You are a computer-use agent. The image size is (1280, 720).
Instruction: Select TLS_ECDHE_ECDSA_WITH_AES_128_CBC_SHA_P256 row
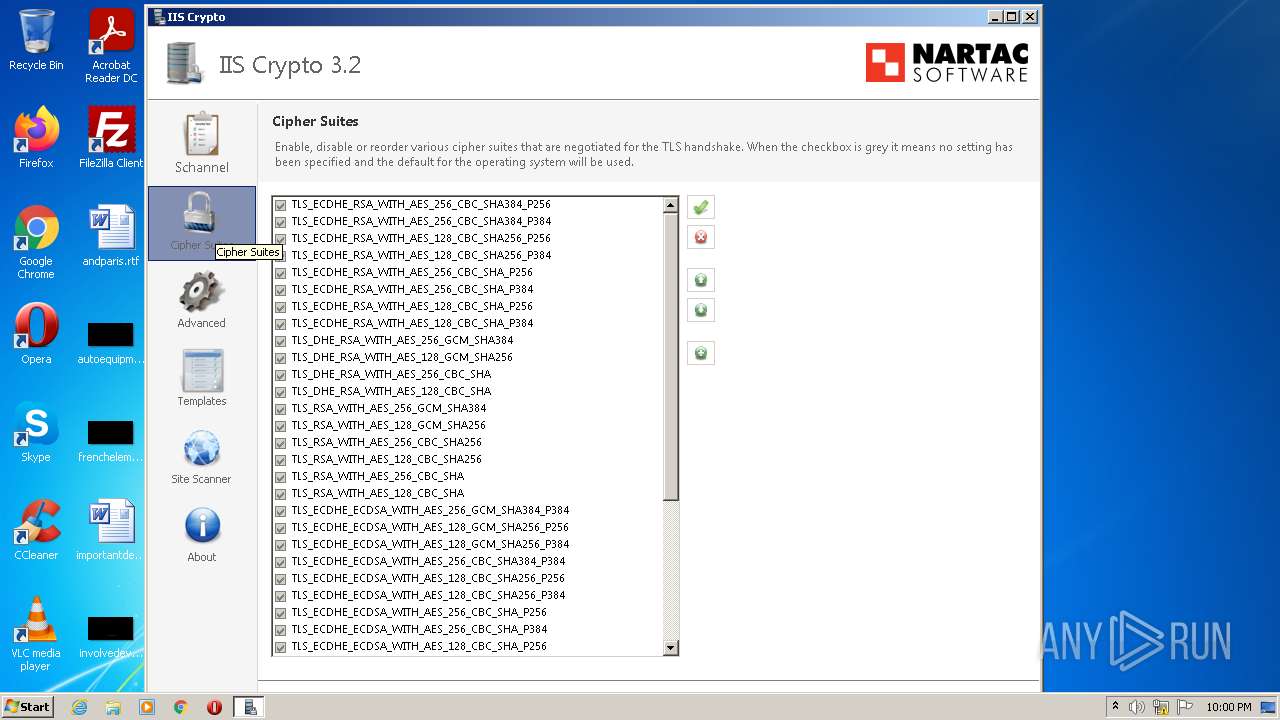[x=467, y=646]
